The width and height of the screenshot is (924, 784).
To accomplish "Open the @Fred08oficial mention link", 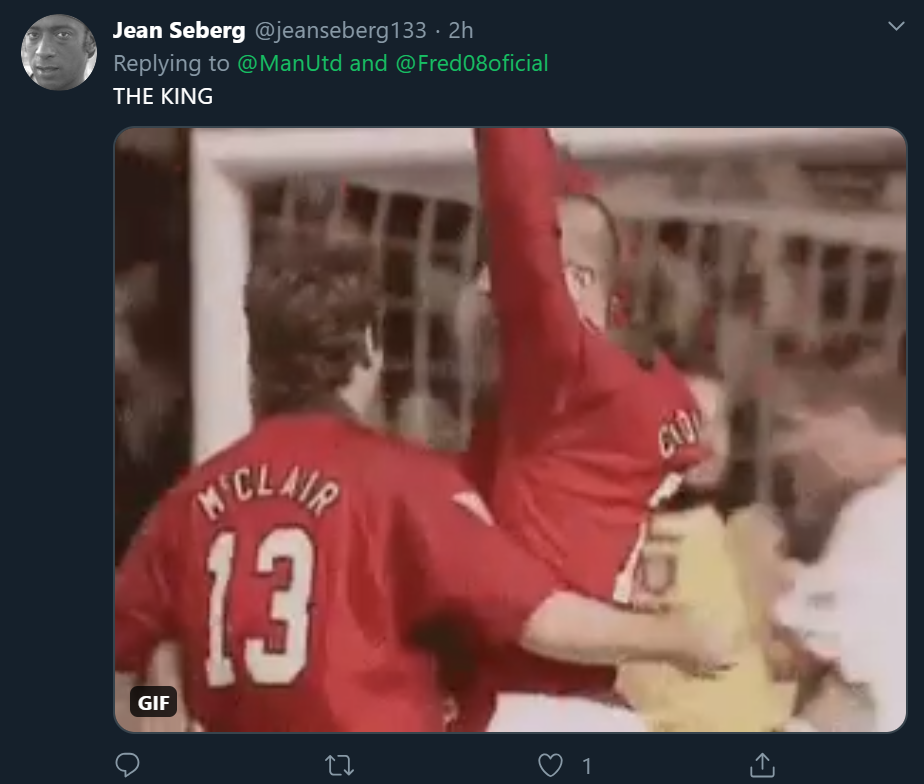I will tap(472, 64).
